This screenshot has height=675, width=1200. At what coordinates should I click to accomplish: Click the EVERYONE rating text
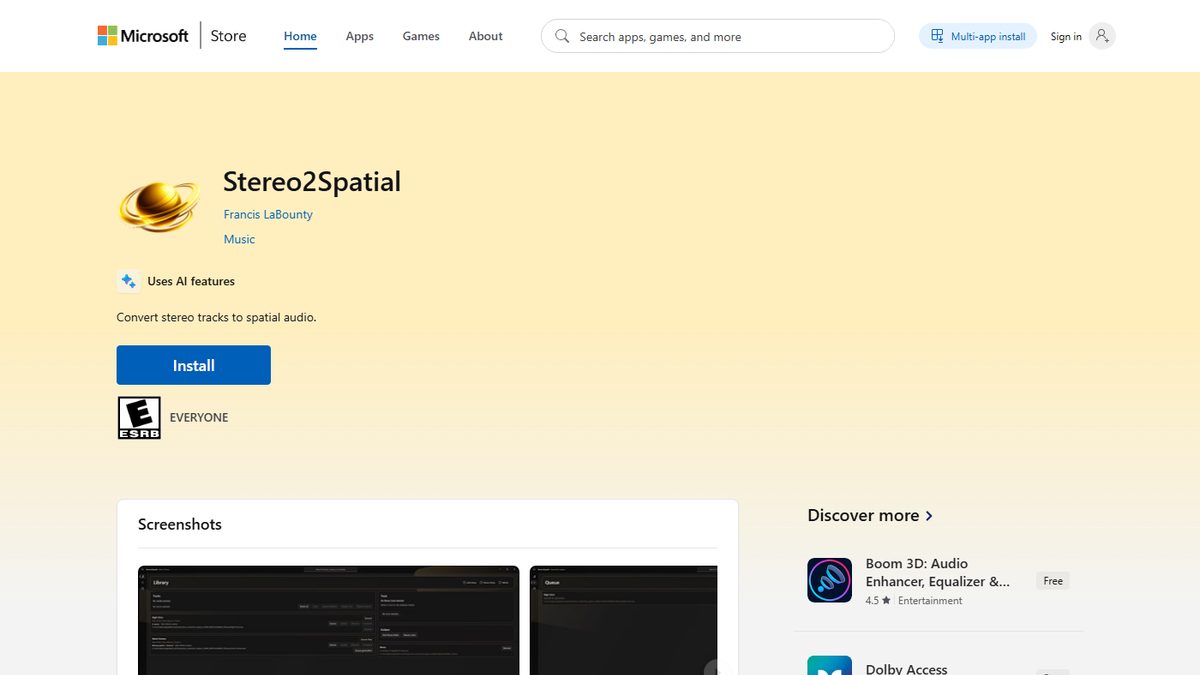click(199, 417)
